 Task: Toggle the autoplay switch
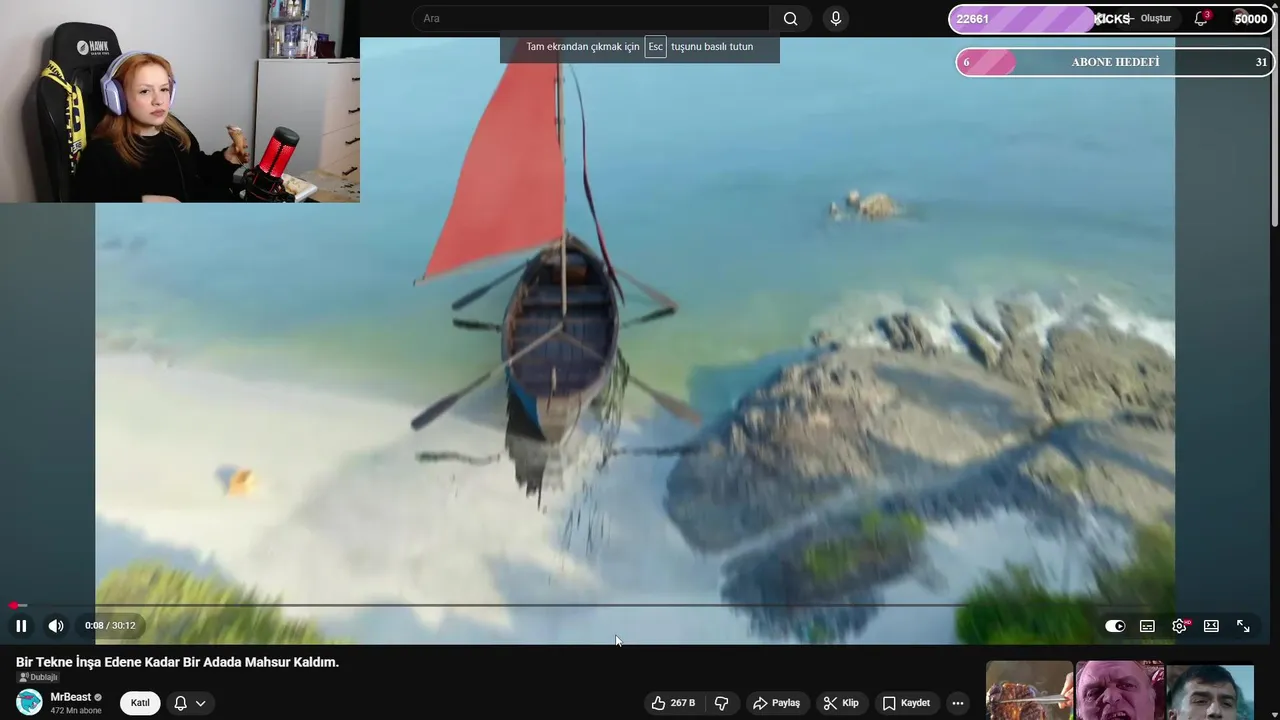tap(1115, 626)
